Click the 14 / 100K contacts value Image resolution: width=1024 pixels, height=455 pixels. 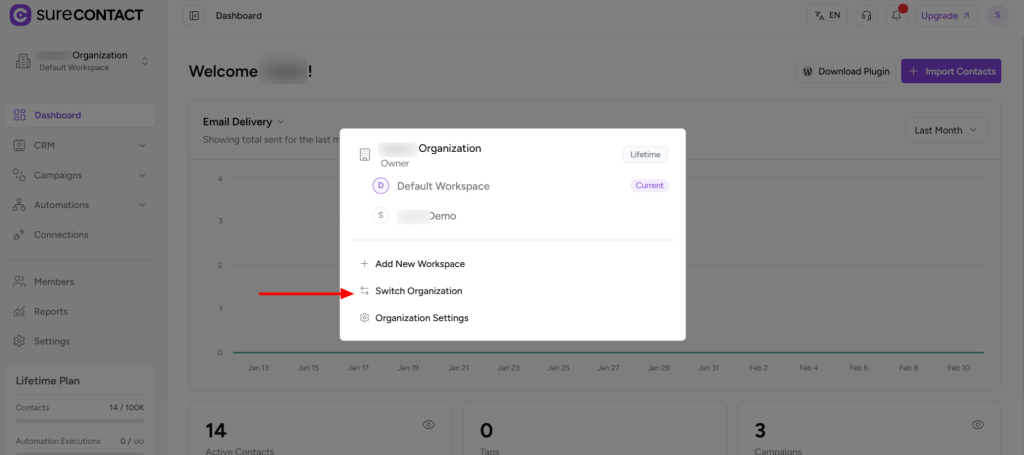point(127,407)
